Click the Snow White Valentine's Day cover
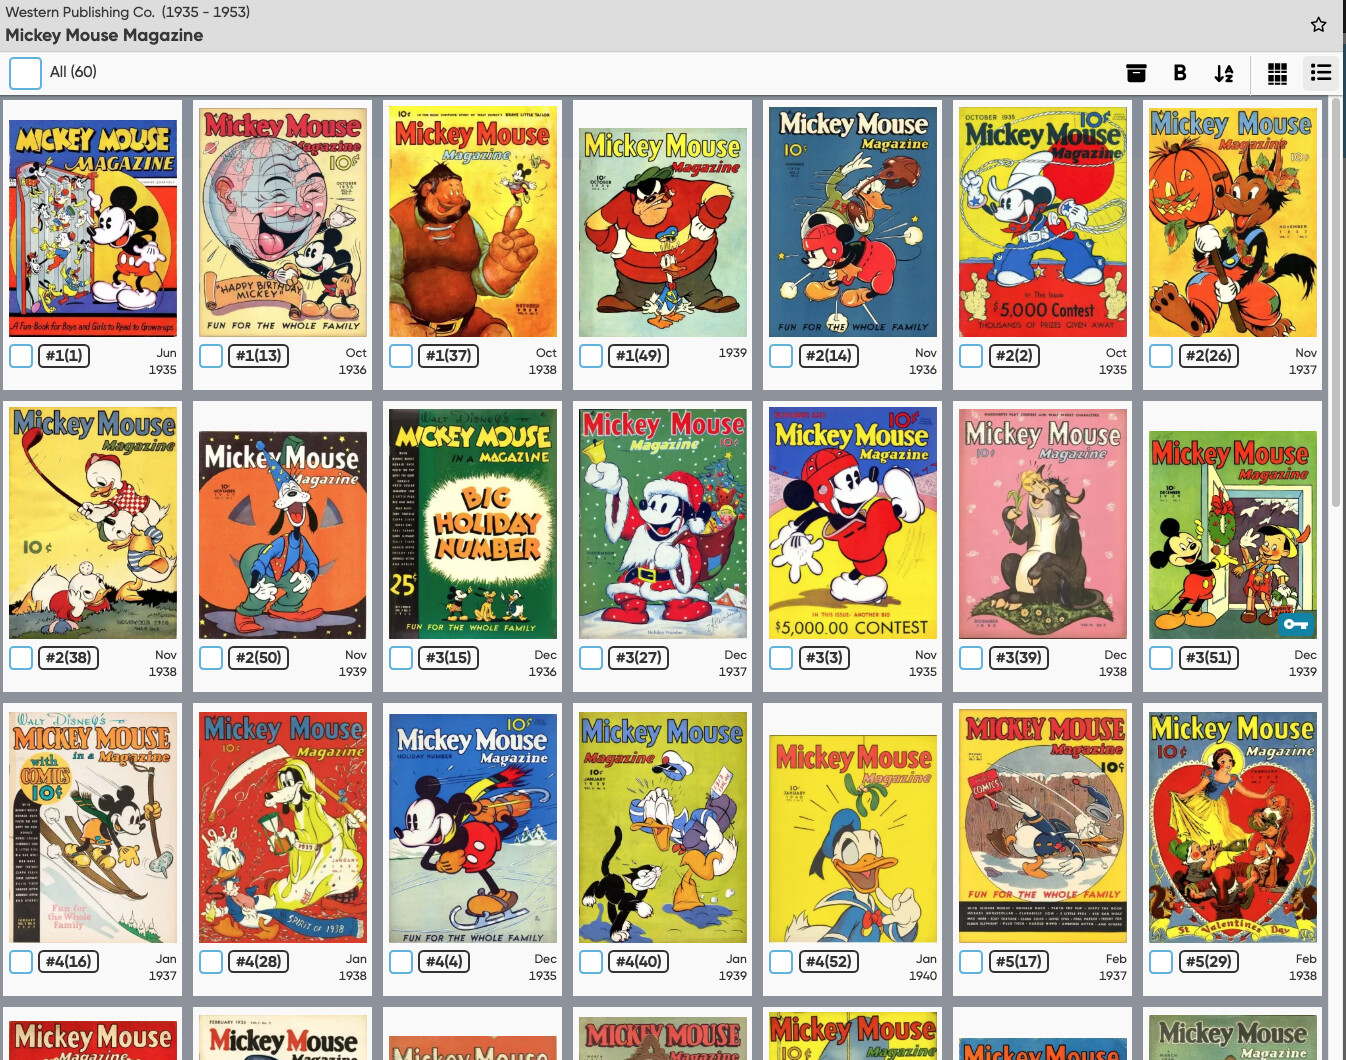The image size is (1346, 1060). coord(1232,826)
